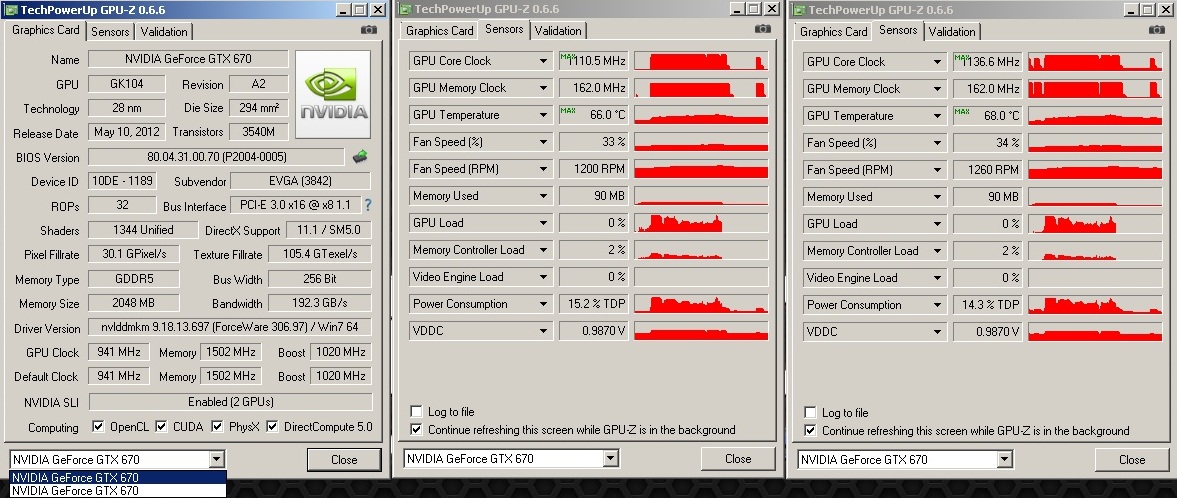Open GPU selector dropdown in middle window
Viewport: 1177px width, 498px height.
click(x=610, y=458)
